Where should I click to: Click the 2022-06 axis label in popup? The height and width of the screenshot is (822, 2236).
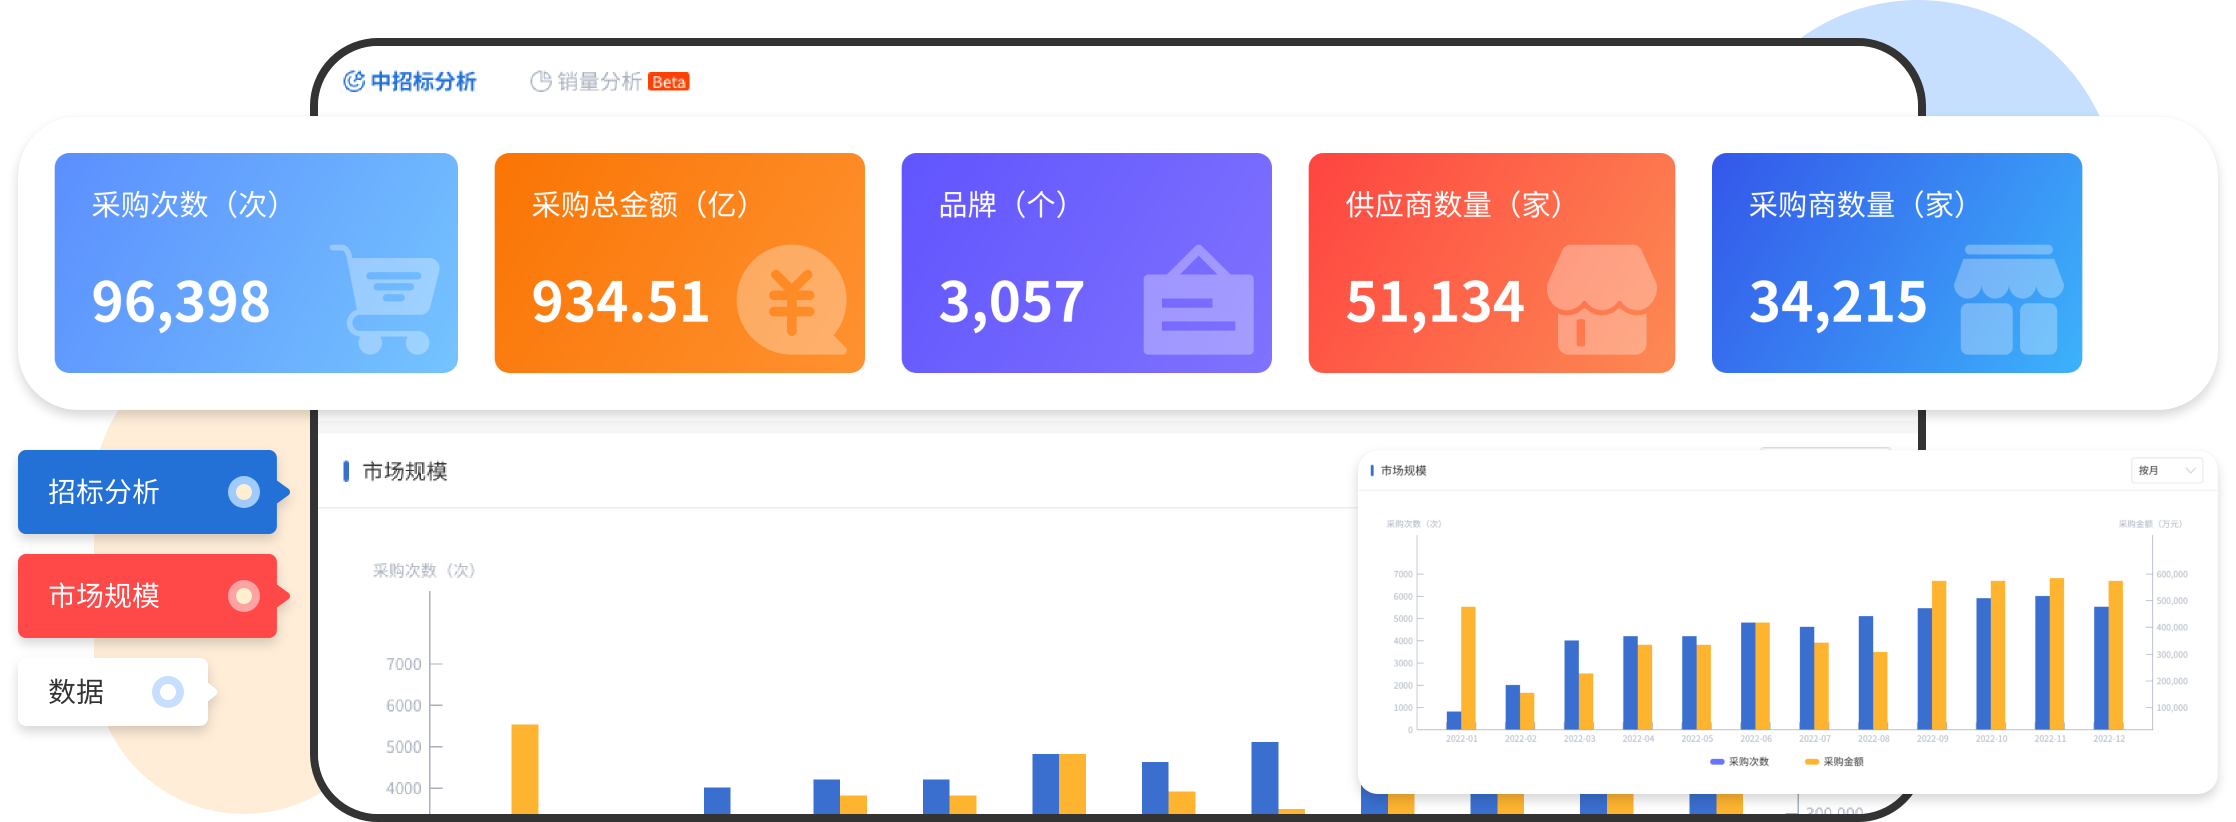pyautogui.click(x=1755, y=739)
